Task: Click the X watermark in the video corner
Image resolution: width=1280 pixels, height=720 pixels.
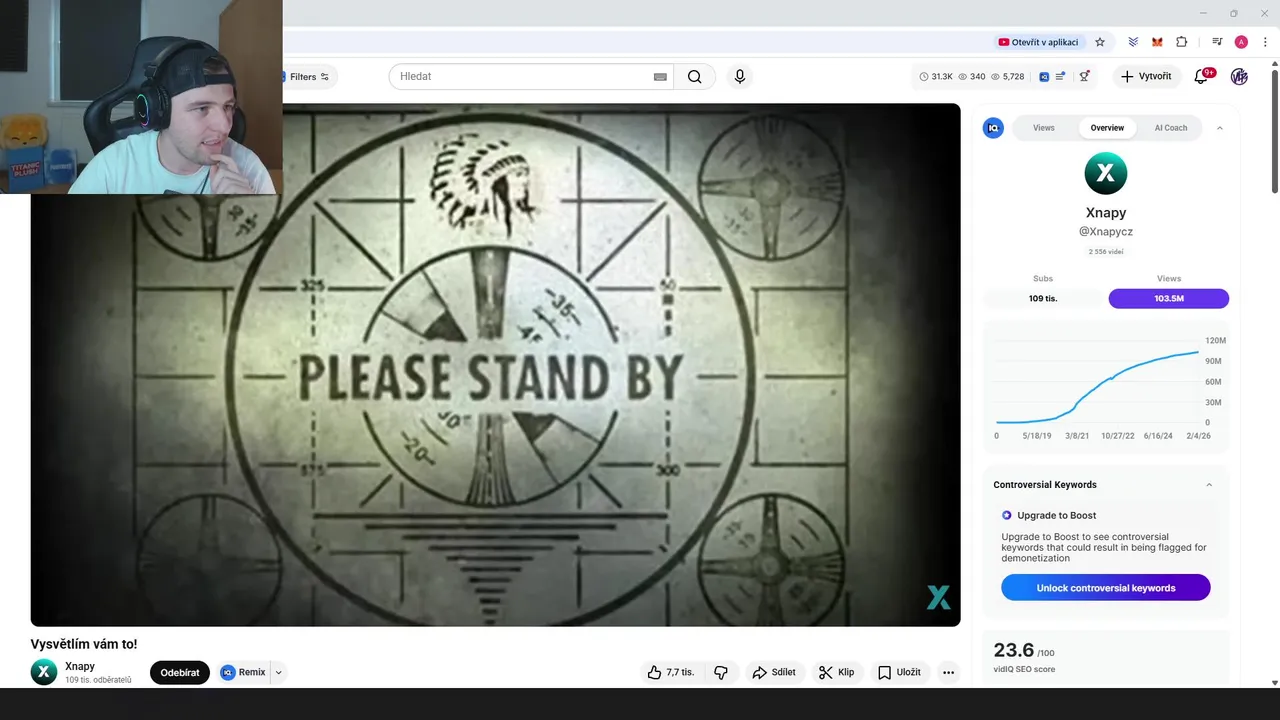Action: click(938, 597)
